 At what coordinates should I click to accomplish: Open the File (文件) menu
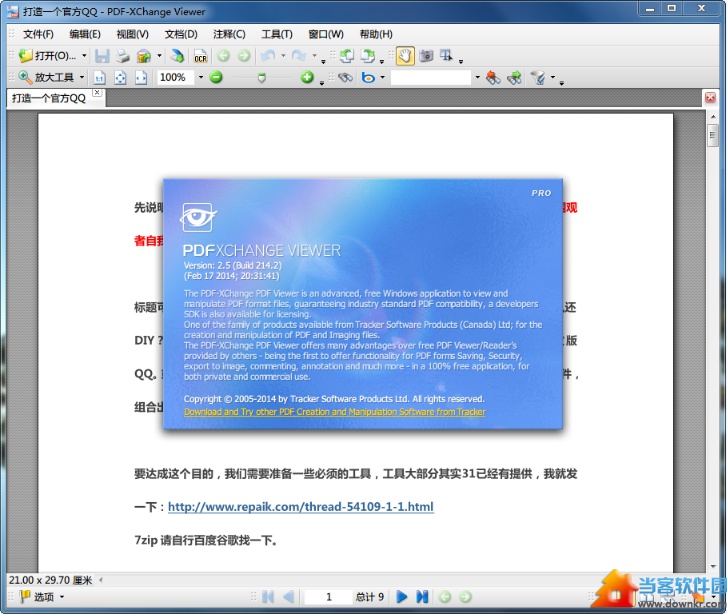click(x=38, y=34)
